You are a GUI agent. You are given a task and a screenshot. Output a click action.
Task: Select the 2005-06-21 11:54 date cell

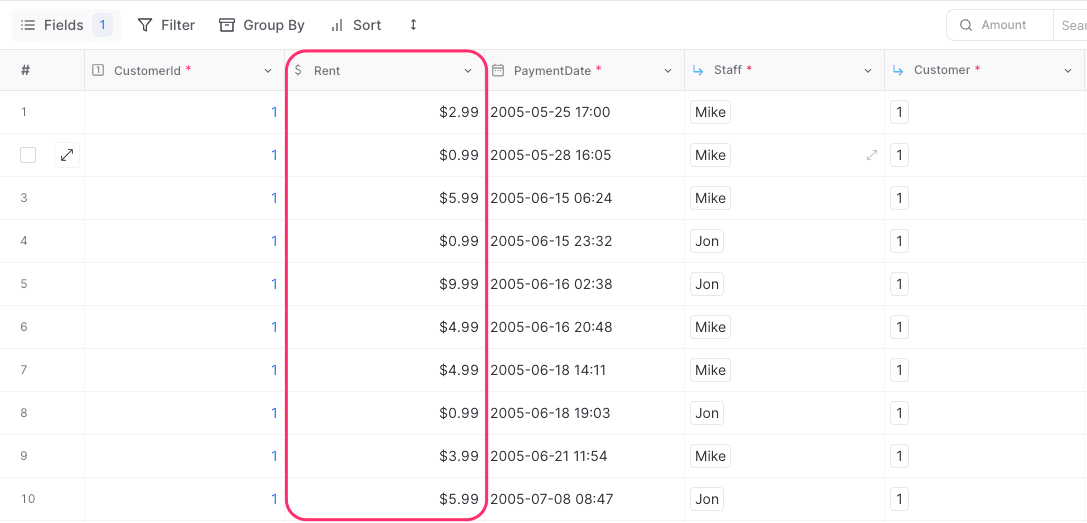point(584,456)
